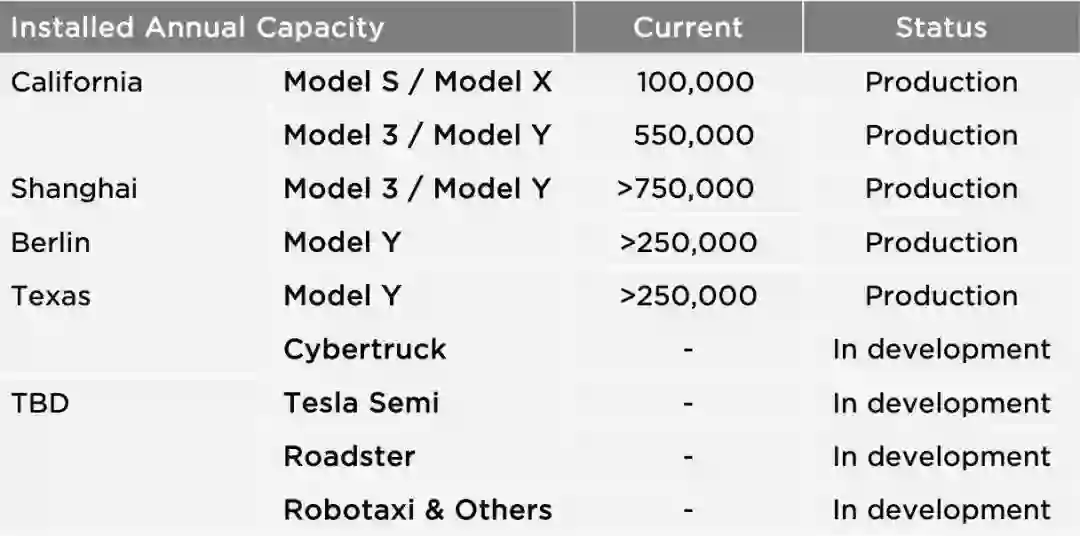1080x536 pixels.
Task: Click the Berlin row's >250,000 value
Action: [x=688, y=243]
